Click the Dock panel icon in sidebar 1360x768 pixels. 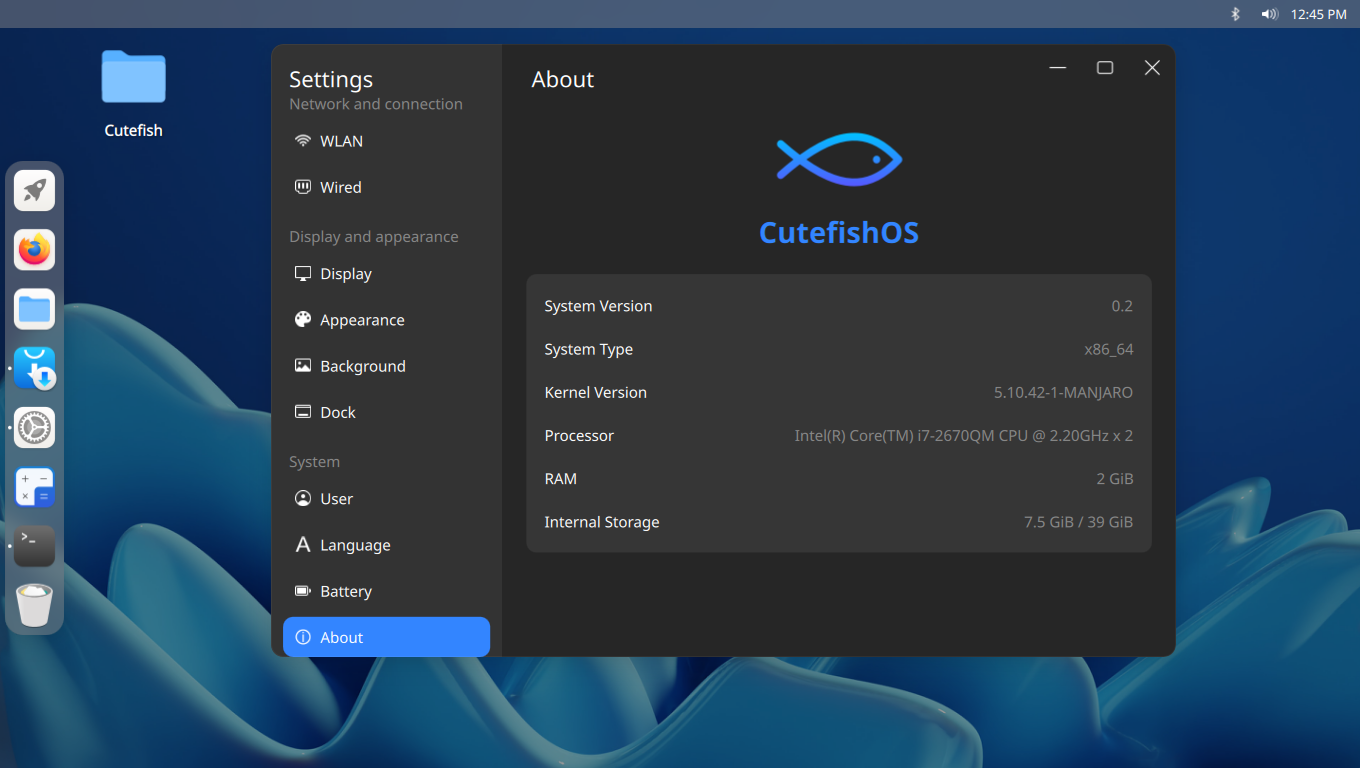click(x=303, y=412)
